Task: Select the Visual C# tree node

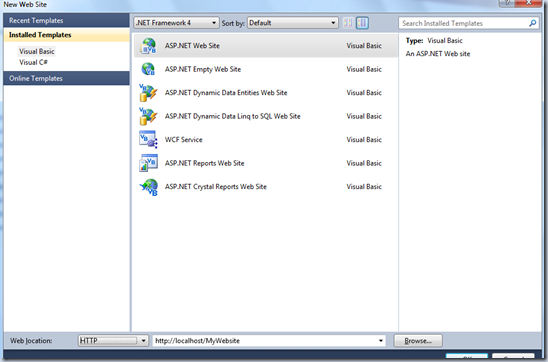Action: pos(33,62)
